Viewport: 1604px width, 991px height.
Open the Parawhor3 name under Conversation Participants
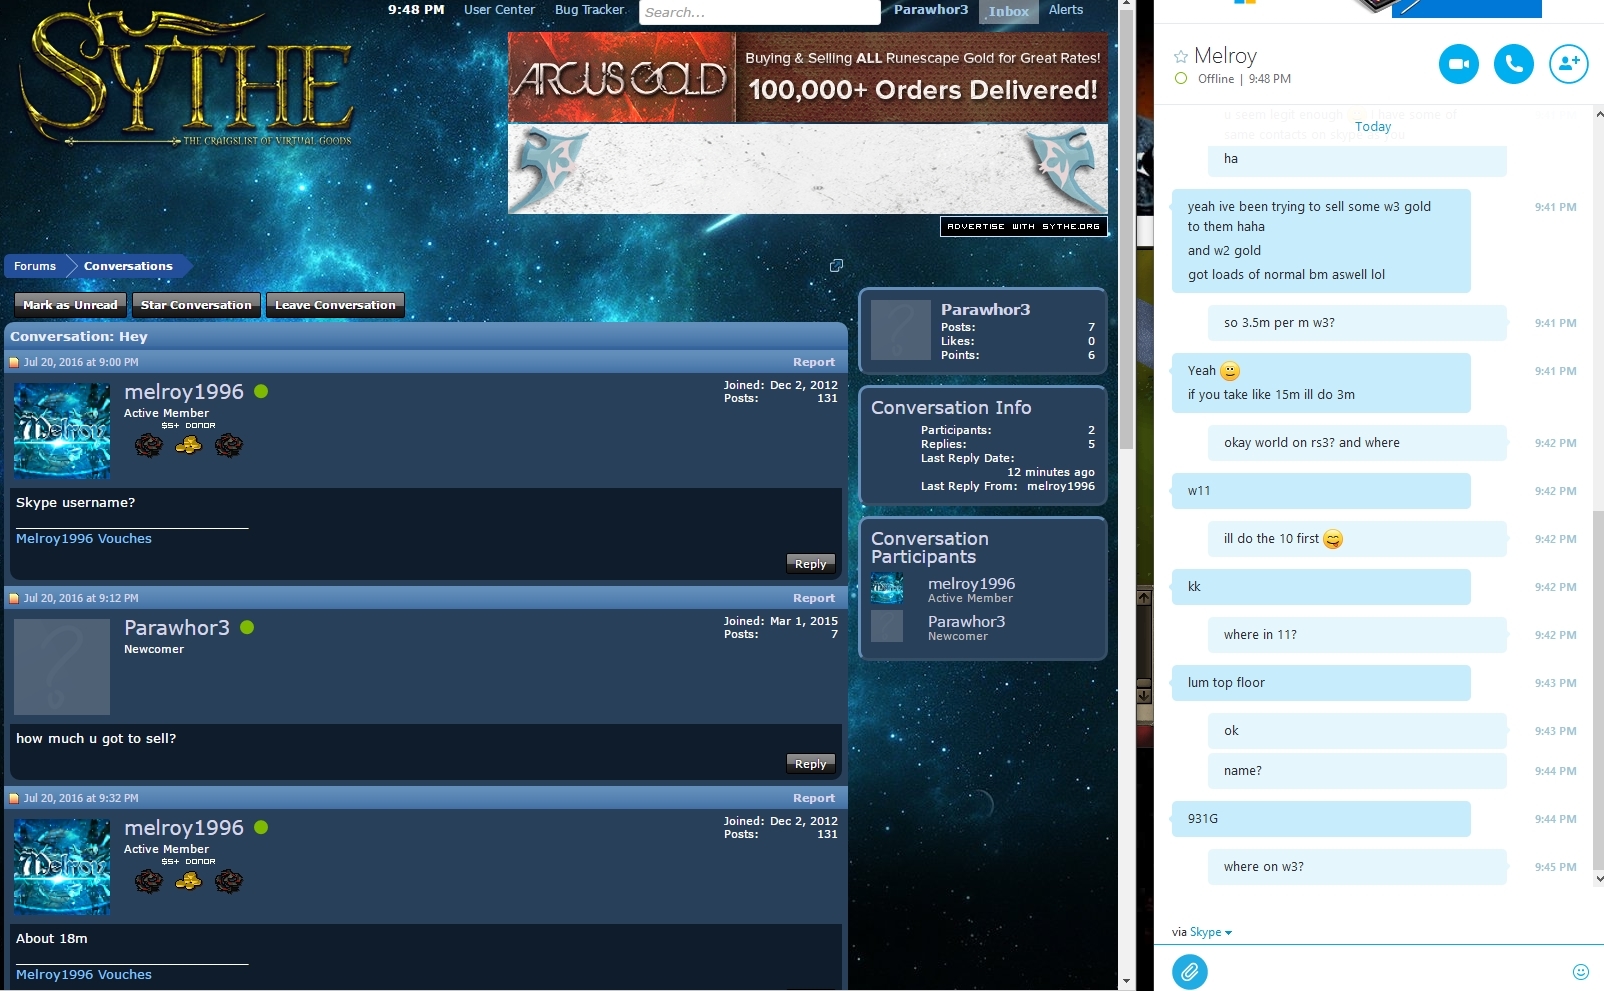[966, 622]
